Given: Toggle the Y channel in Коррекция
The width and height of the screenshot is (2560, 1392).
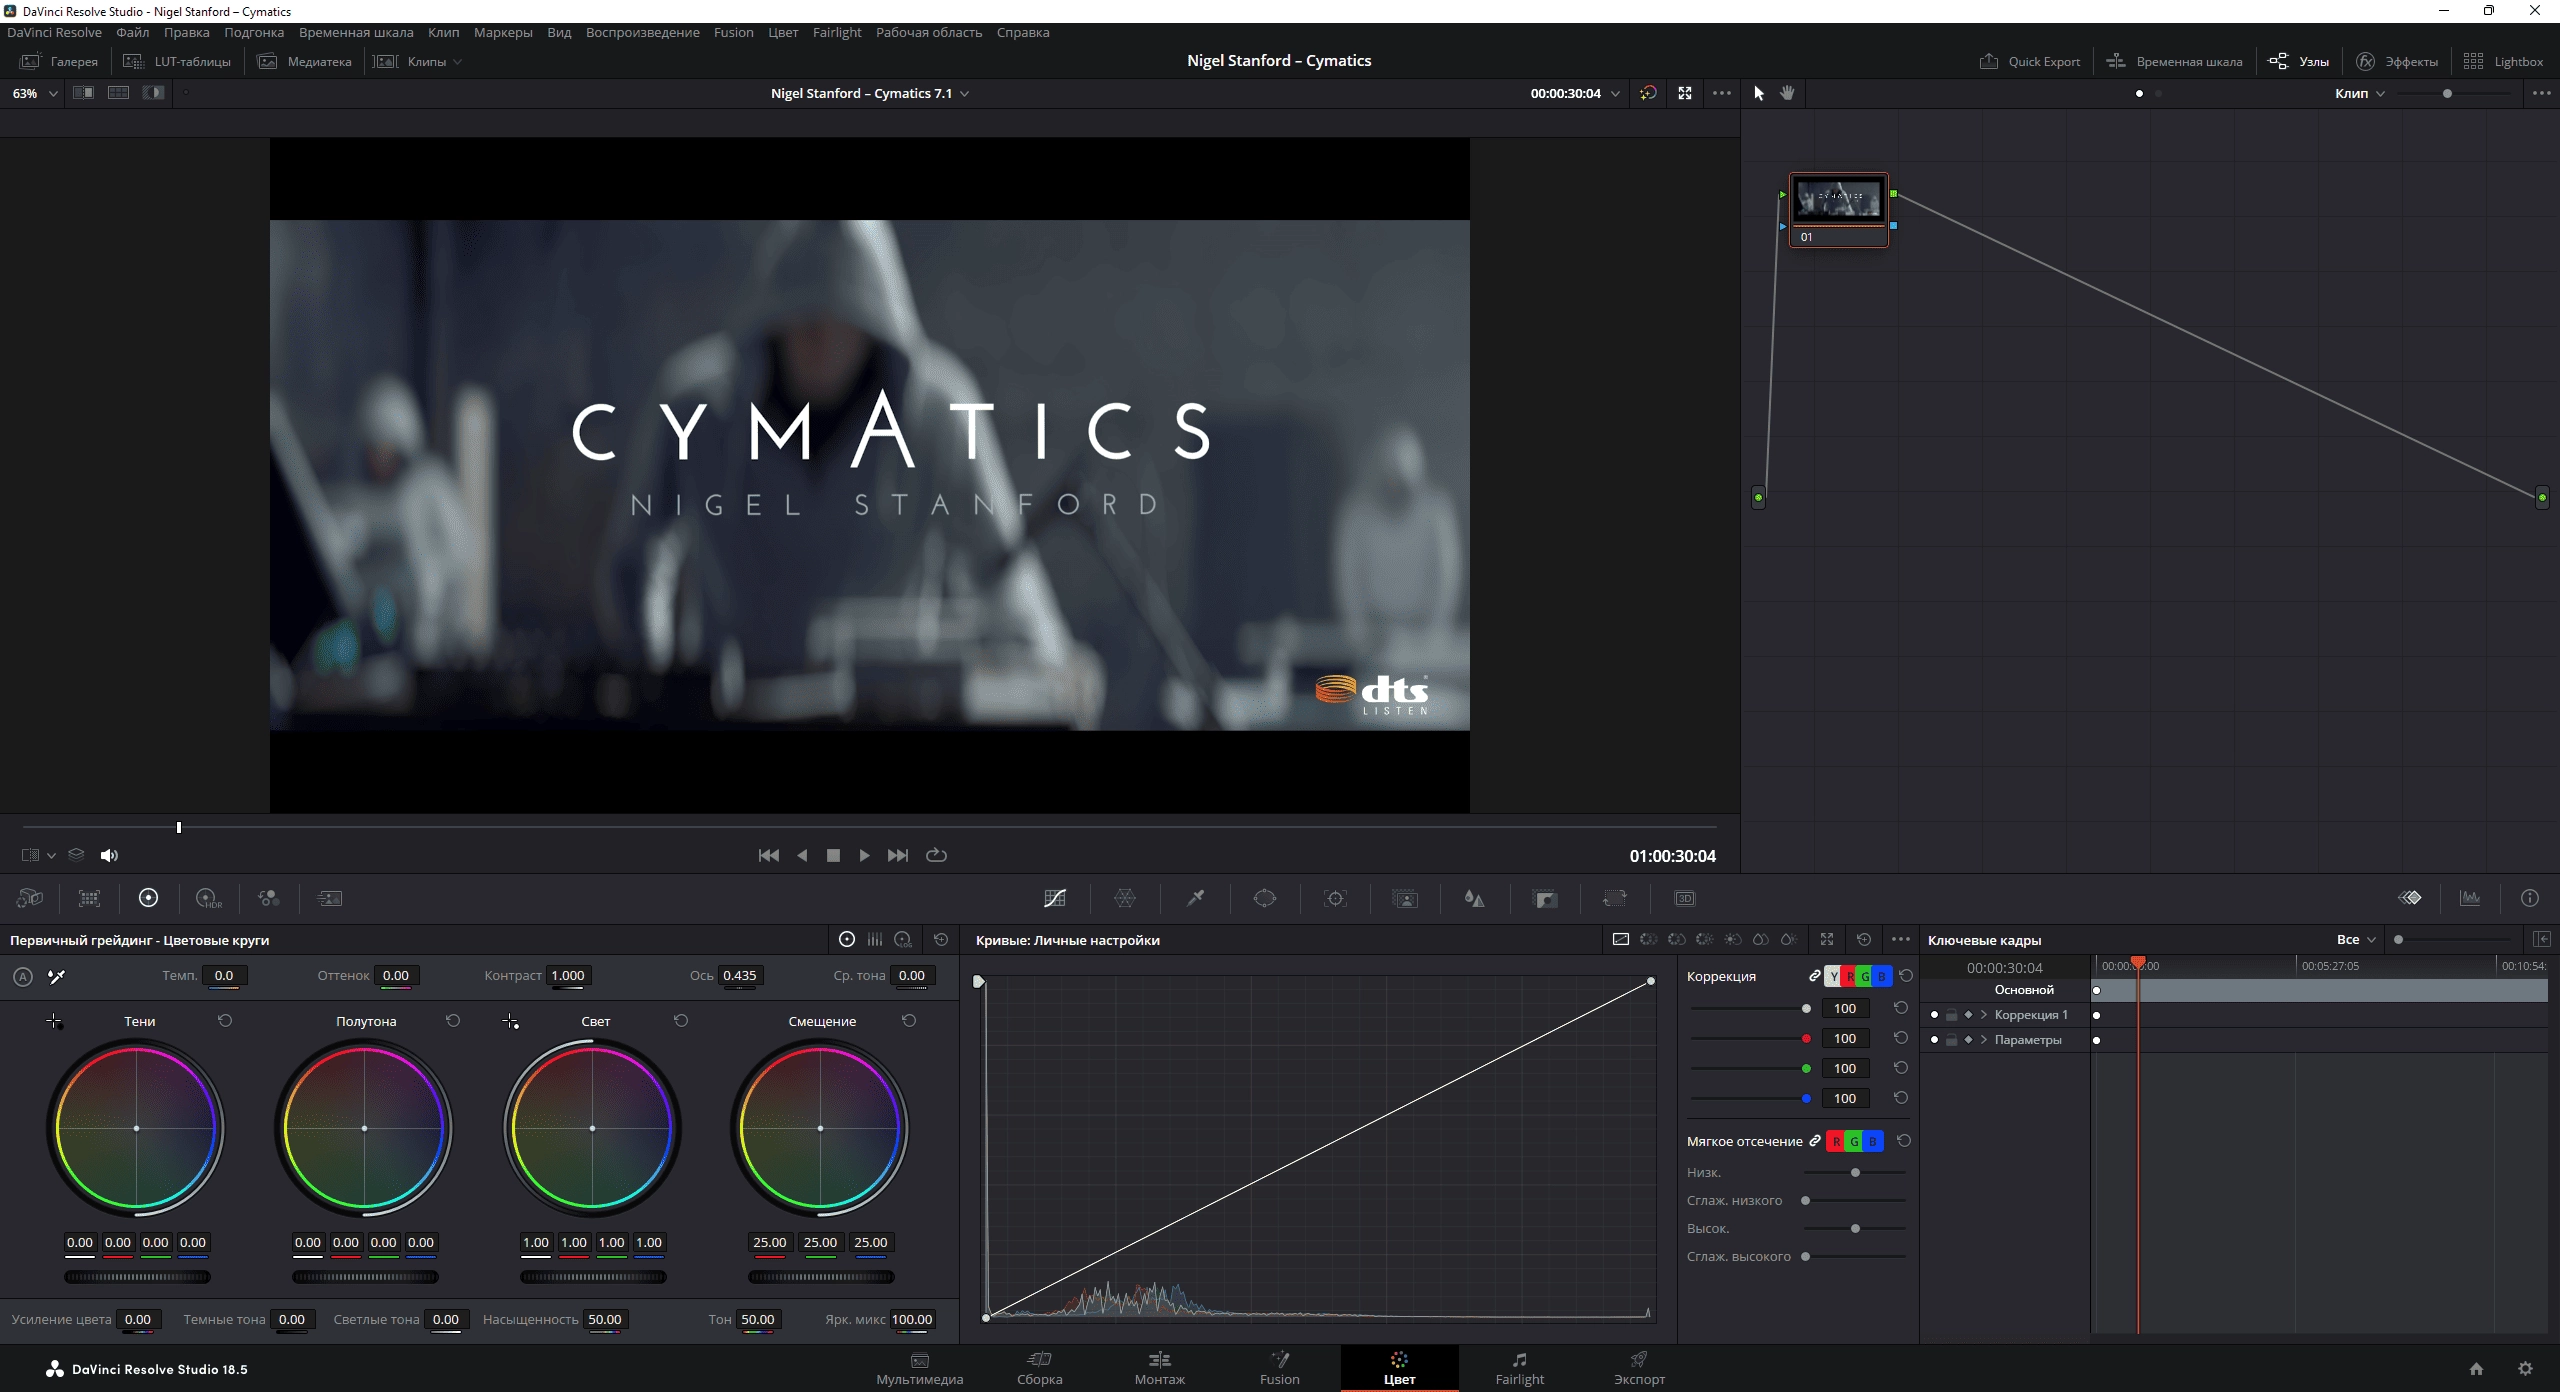Looking at the screenshot, I should click(1833, 976).
